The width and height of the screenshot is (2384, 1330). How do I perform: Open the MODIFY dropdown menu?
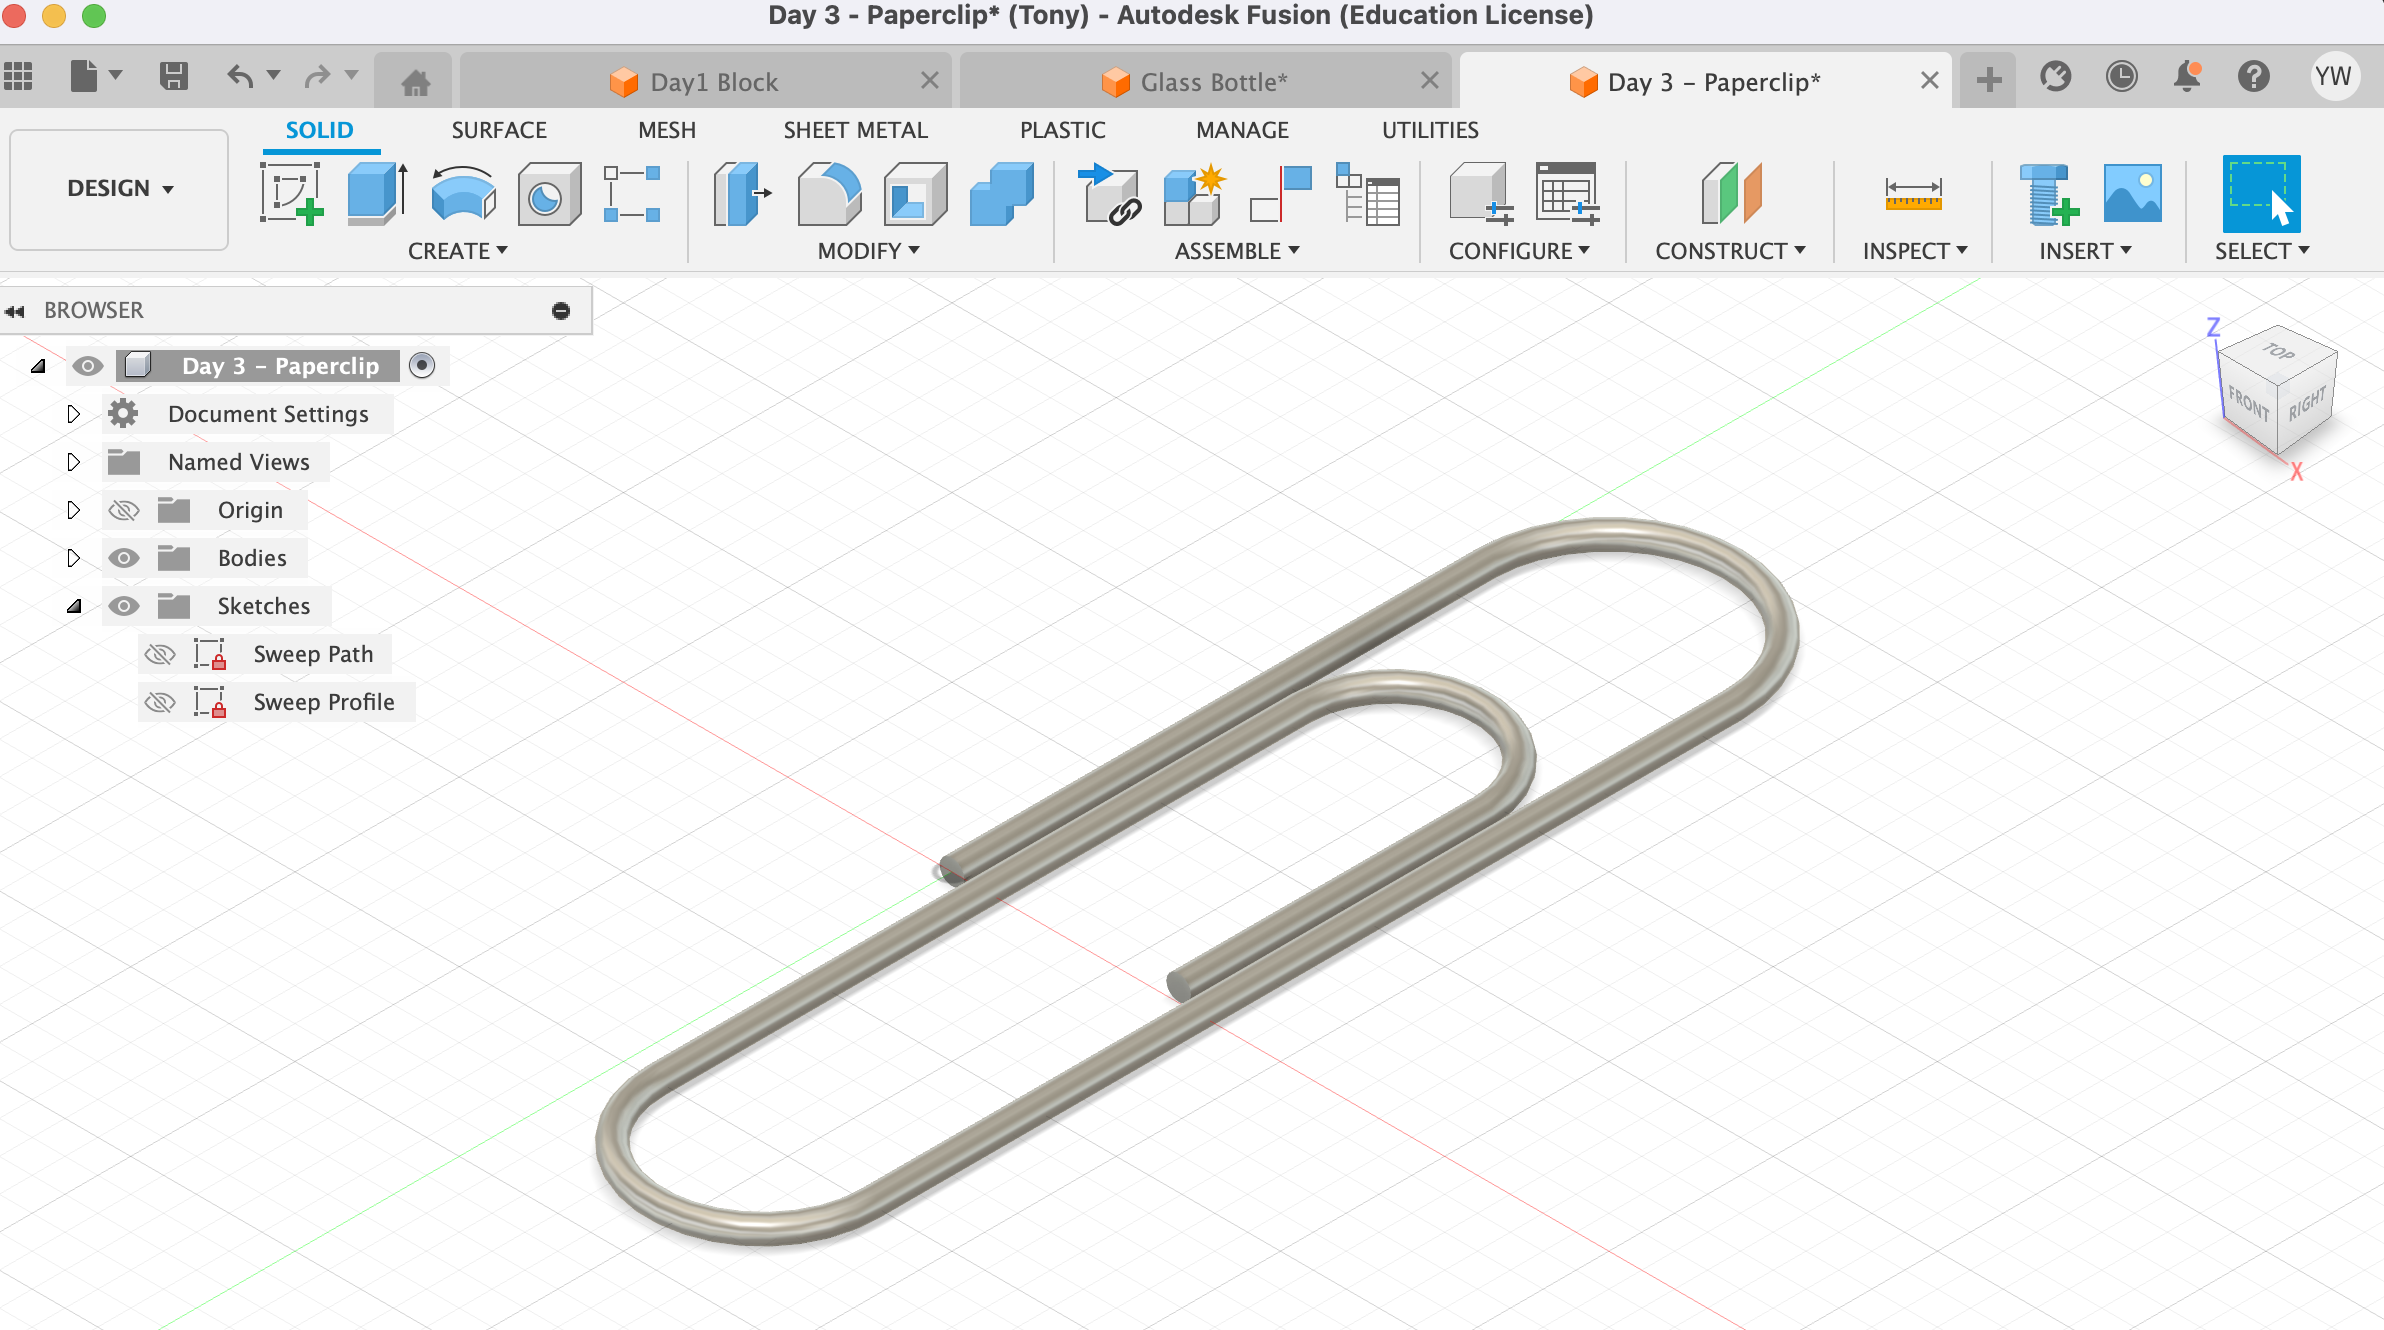point(867,251)
